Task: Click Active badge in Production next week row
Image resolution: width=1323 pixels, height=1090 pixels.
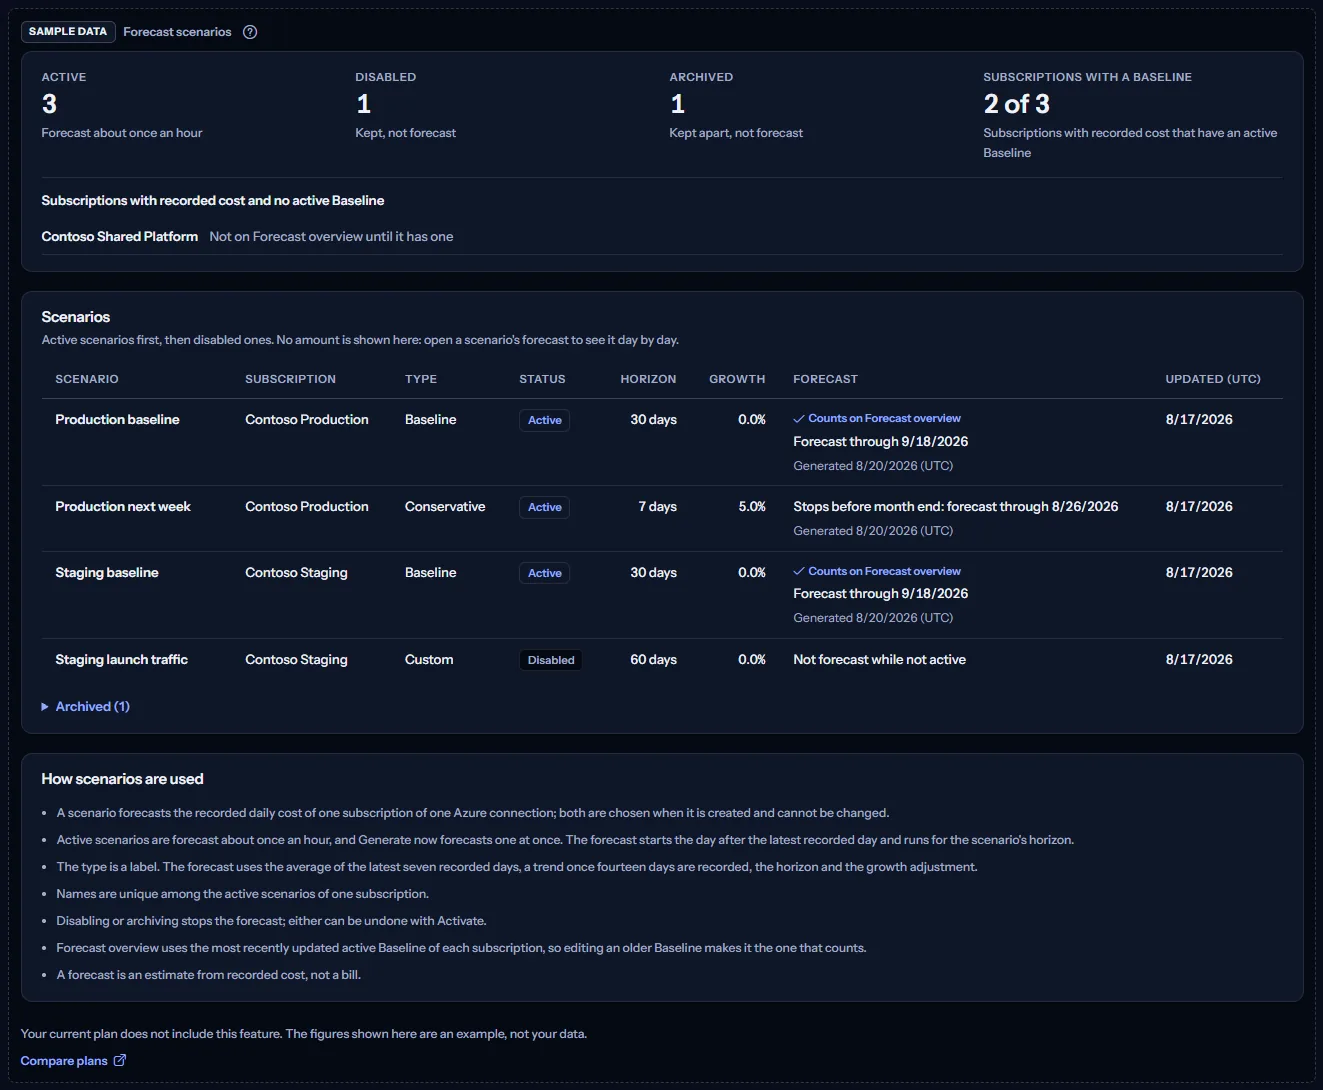Action: (x=545, y=508)
